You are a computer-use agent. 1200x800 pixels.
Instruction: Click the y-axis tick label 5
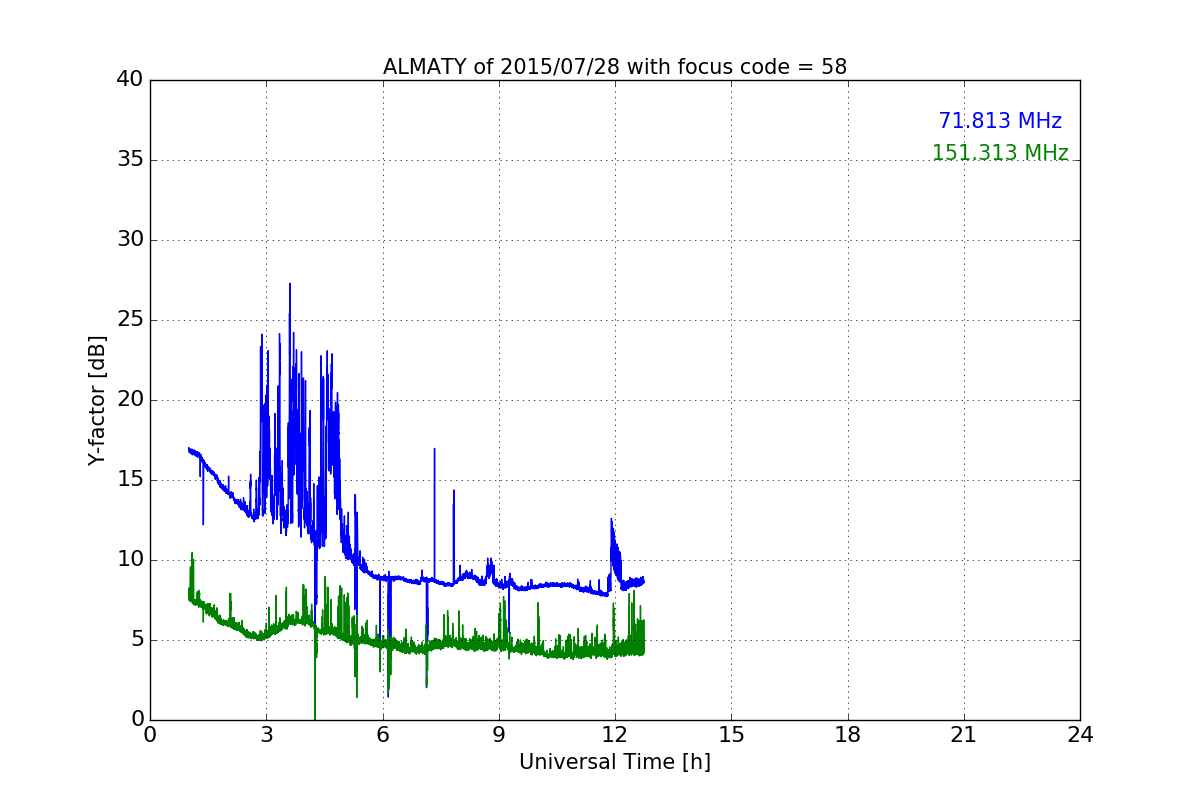tap(136, 640)
